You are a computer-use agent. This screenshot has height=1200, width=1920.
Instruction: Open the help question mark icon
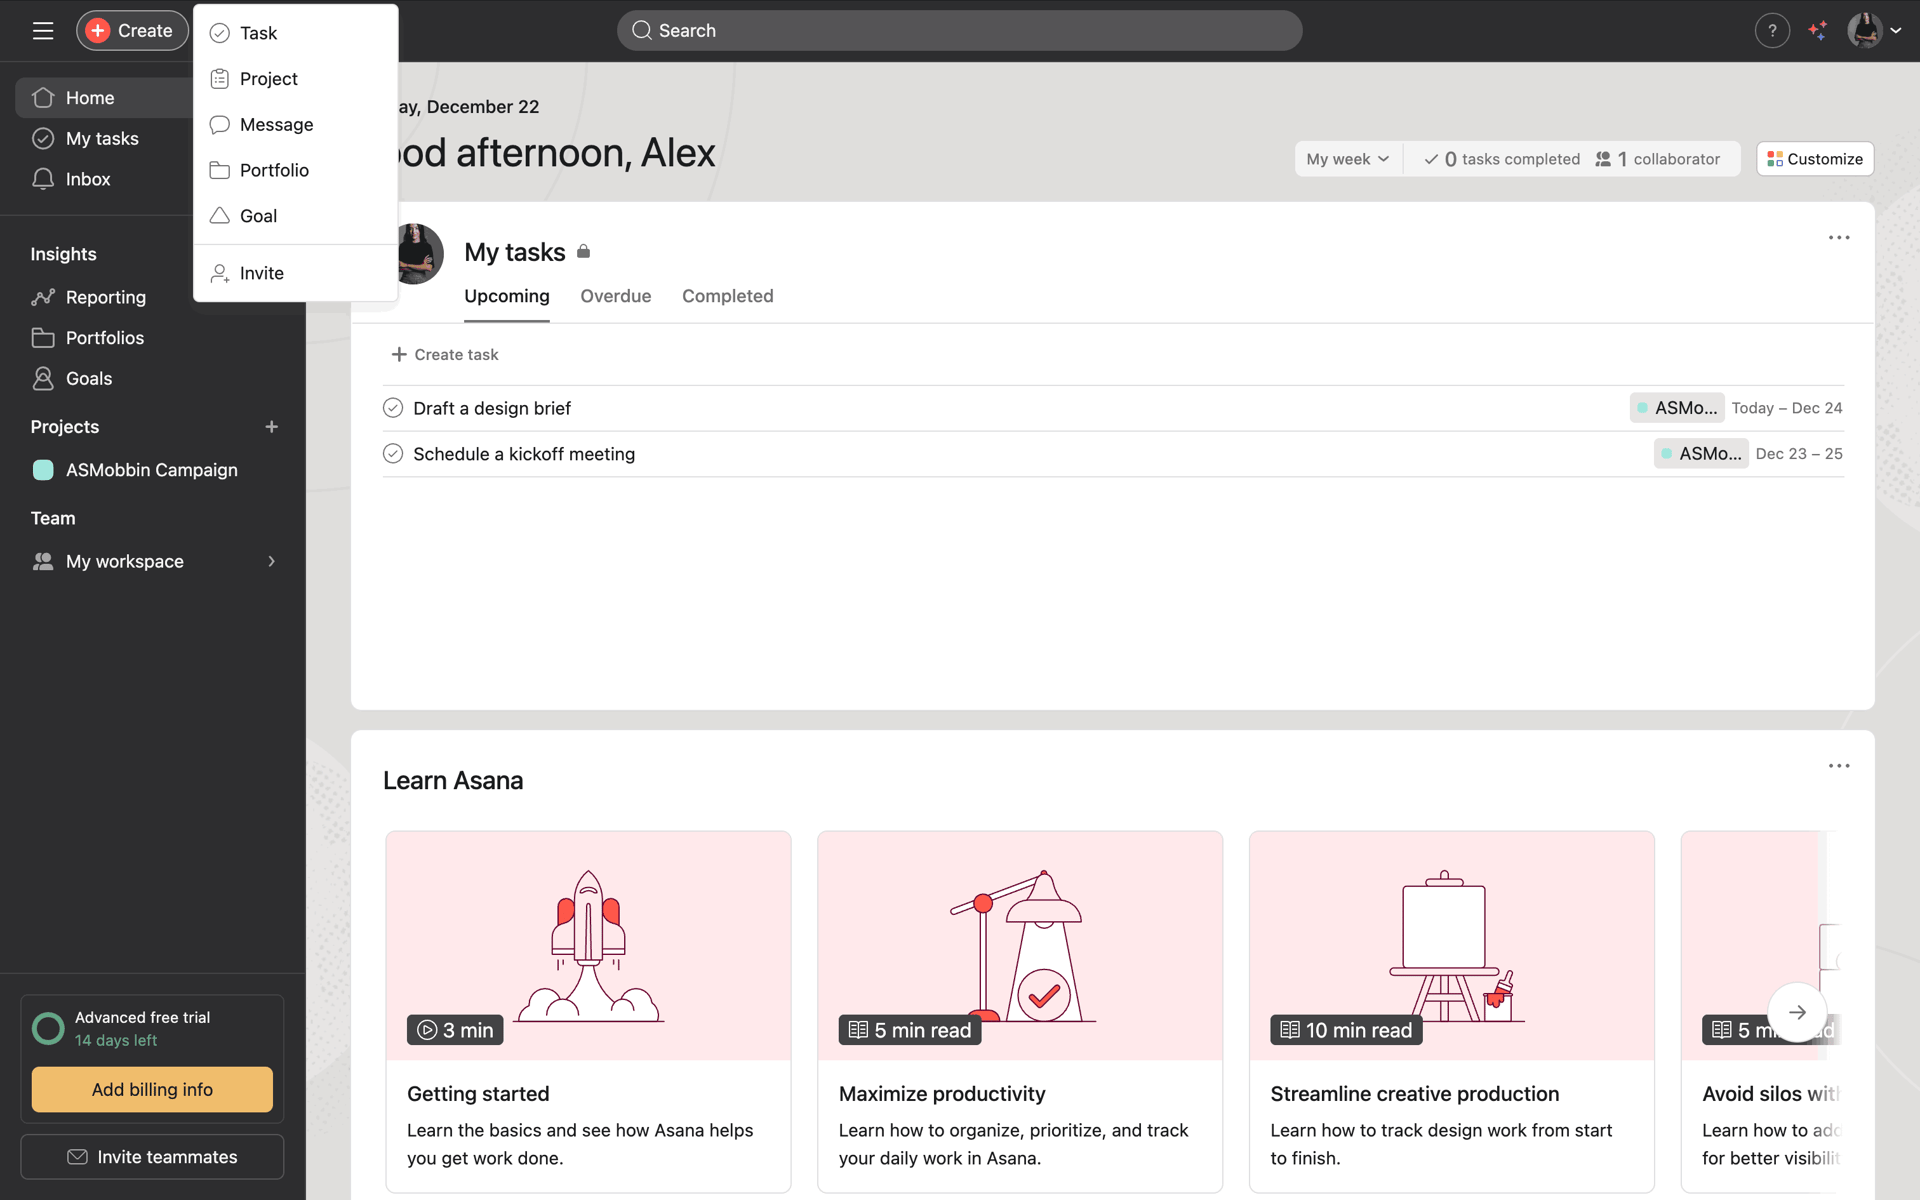pos(1772,31)
